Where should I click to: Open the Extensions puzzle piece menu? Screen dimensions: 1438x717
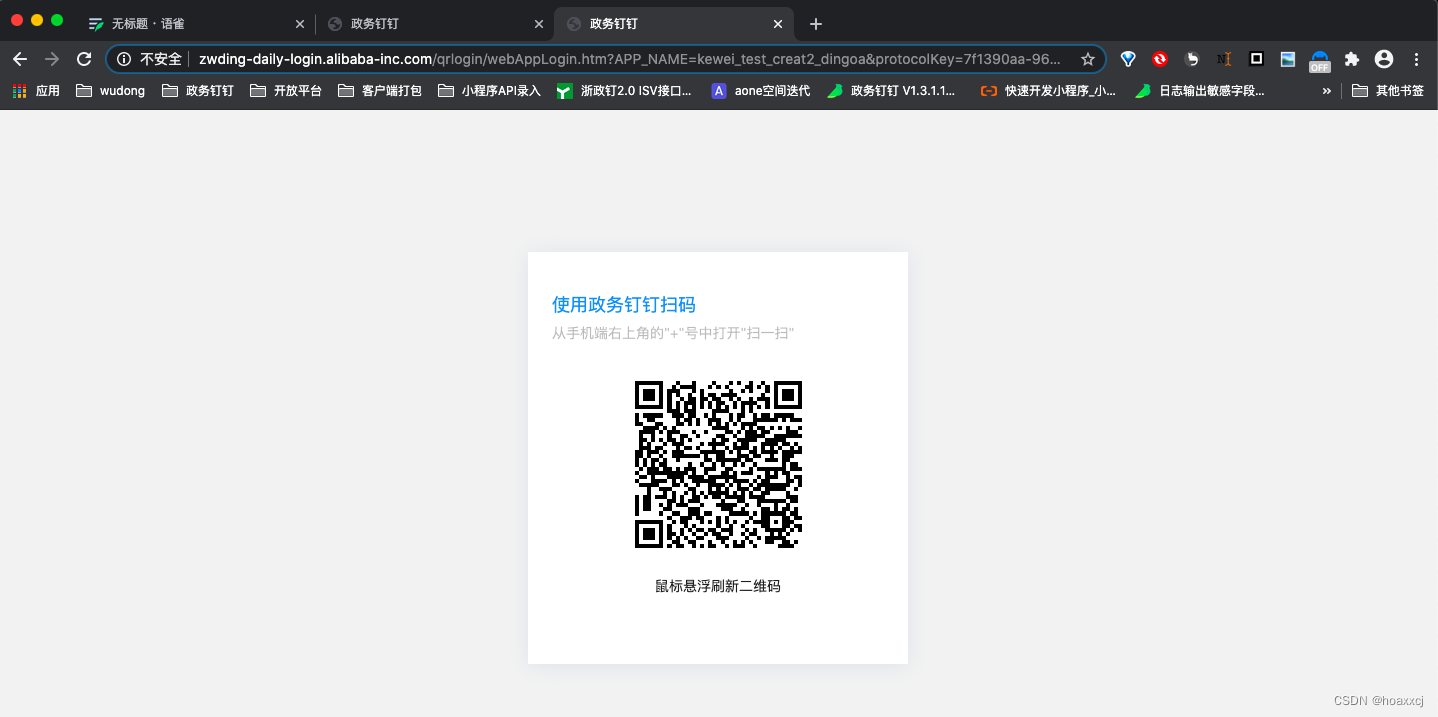pyautogui.click(x=1352, y=59)
